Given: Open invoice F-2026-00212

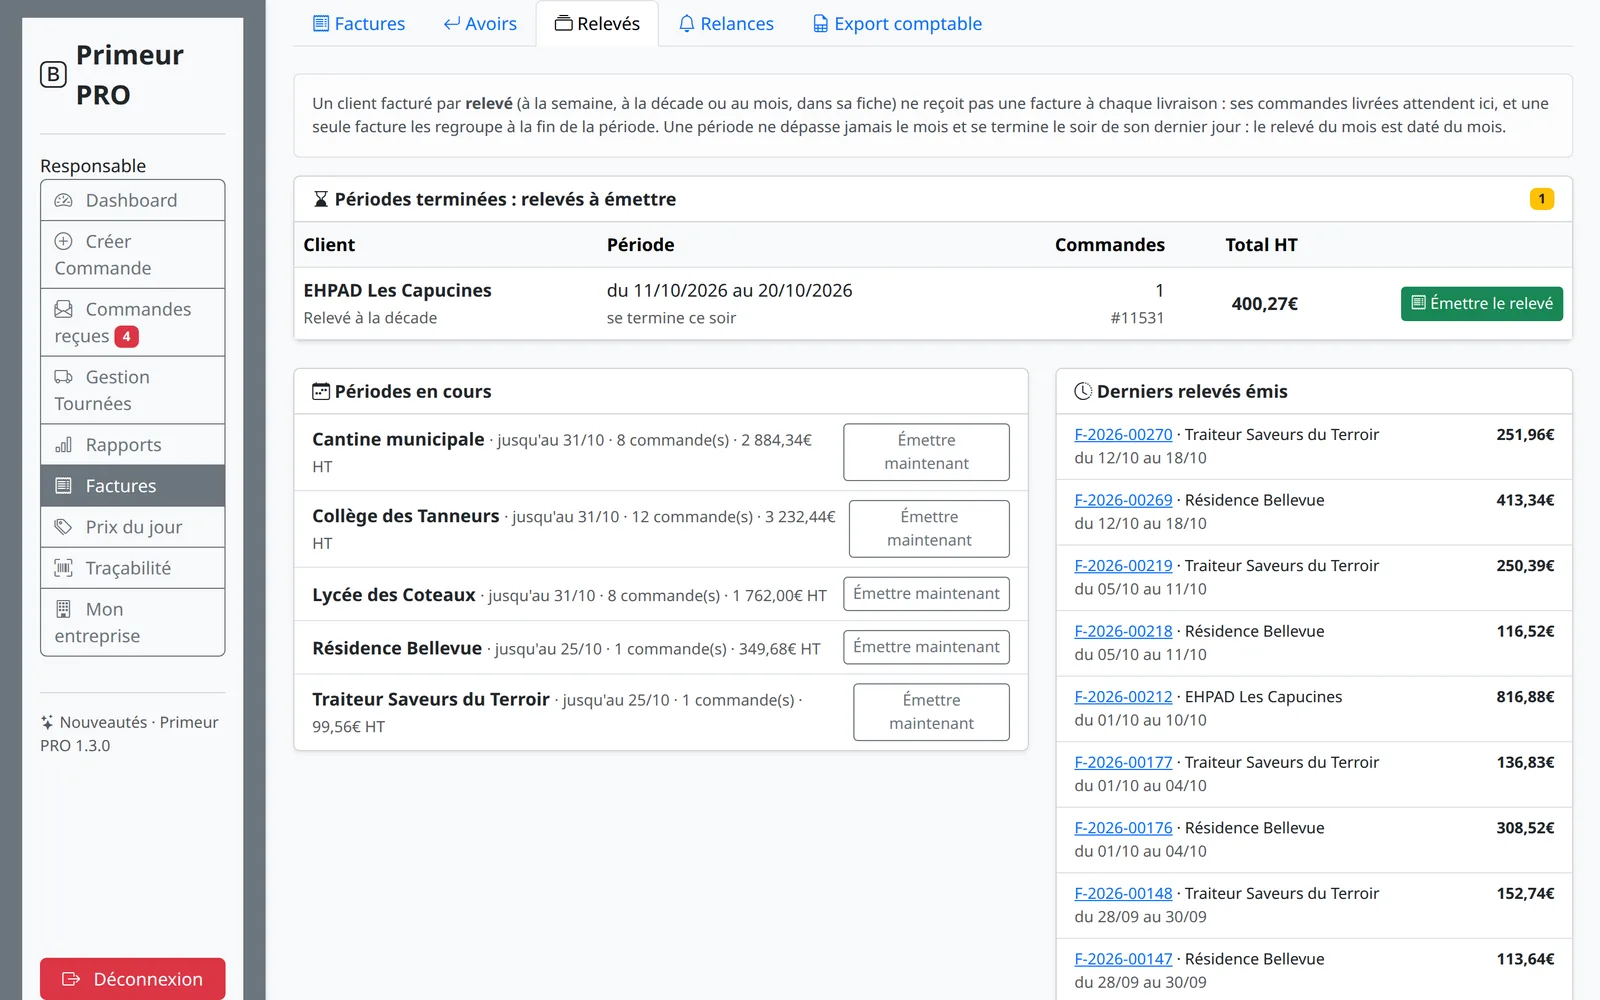Looking at the screenshot, I should 1123,697.
